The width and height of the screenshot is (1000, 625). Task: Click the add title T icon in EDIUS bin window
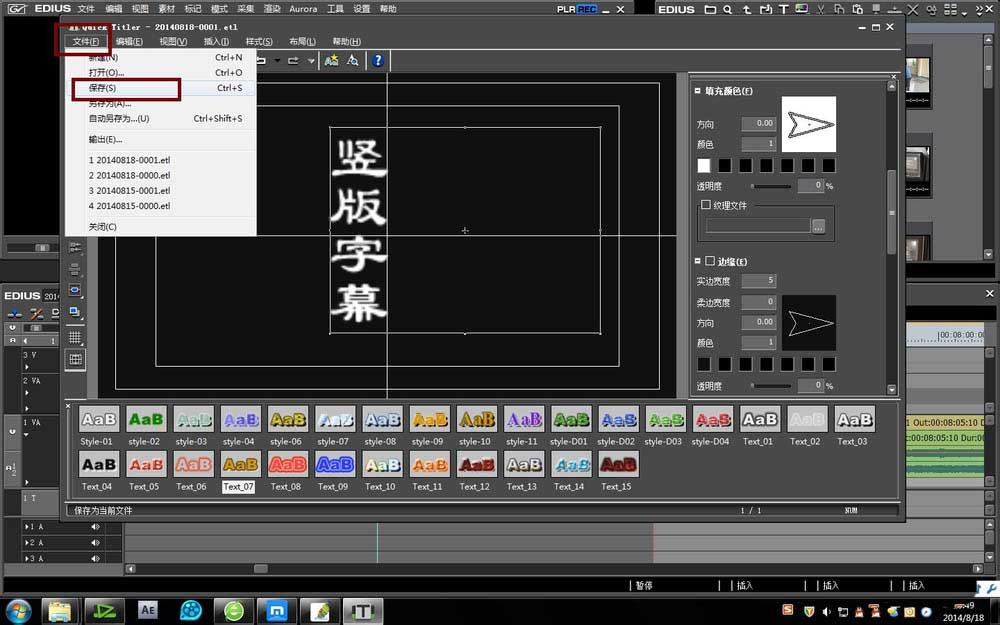point(783,10)
